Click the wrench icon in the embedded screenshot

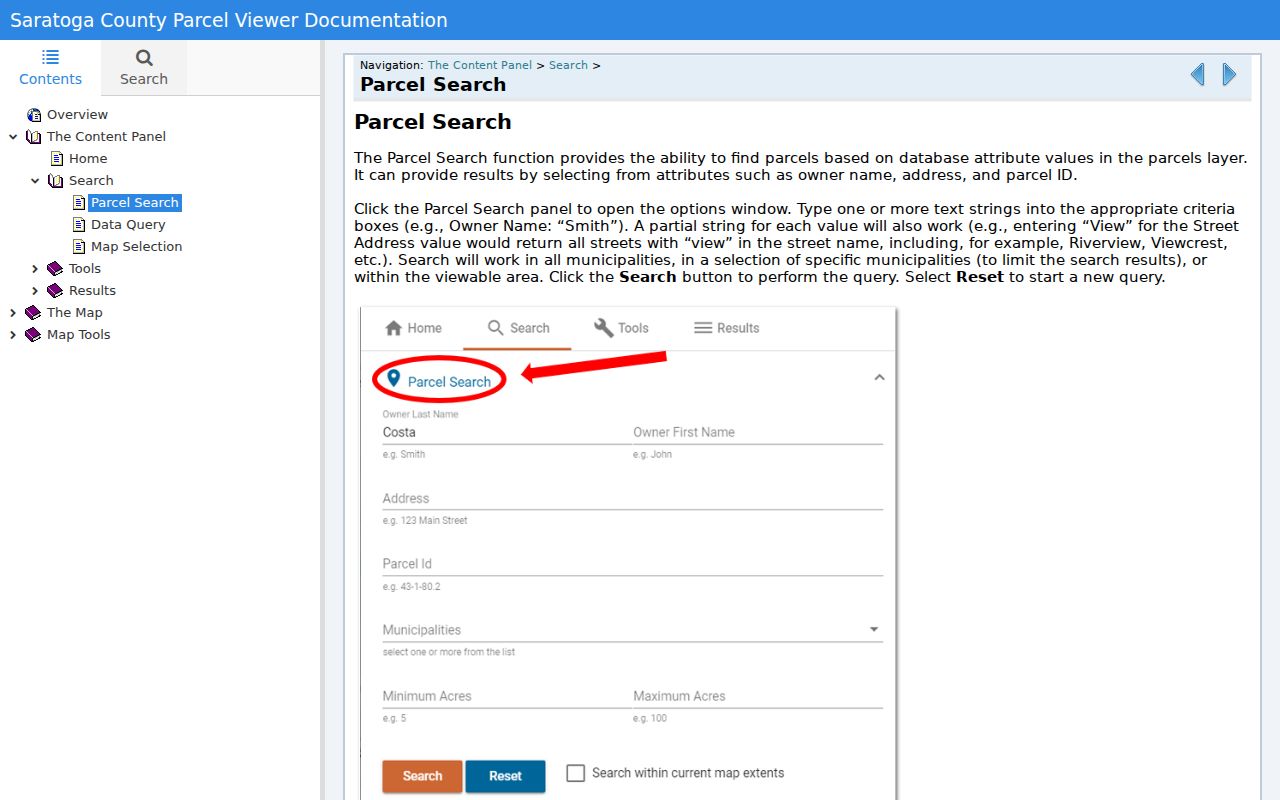603,328
